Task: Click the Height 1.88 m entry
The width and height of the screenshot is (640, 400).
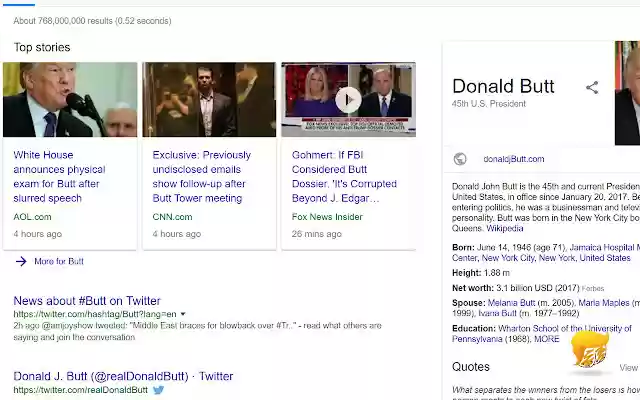Action: click(x=481, y=273)
